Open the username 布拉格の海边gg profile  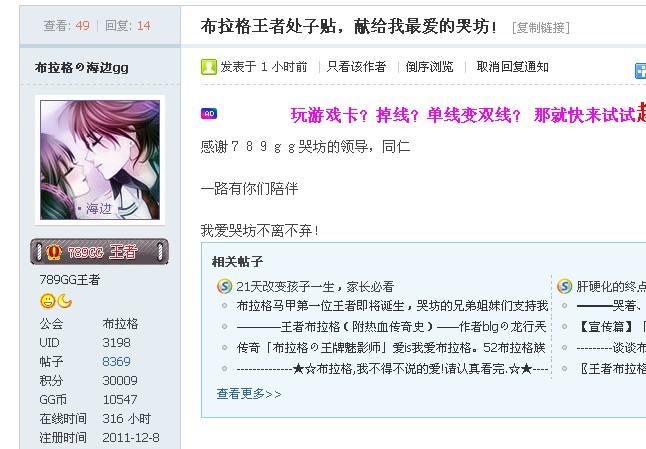[82, 68]
